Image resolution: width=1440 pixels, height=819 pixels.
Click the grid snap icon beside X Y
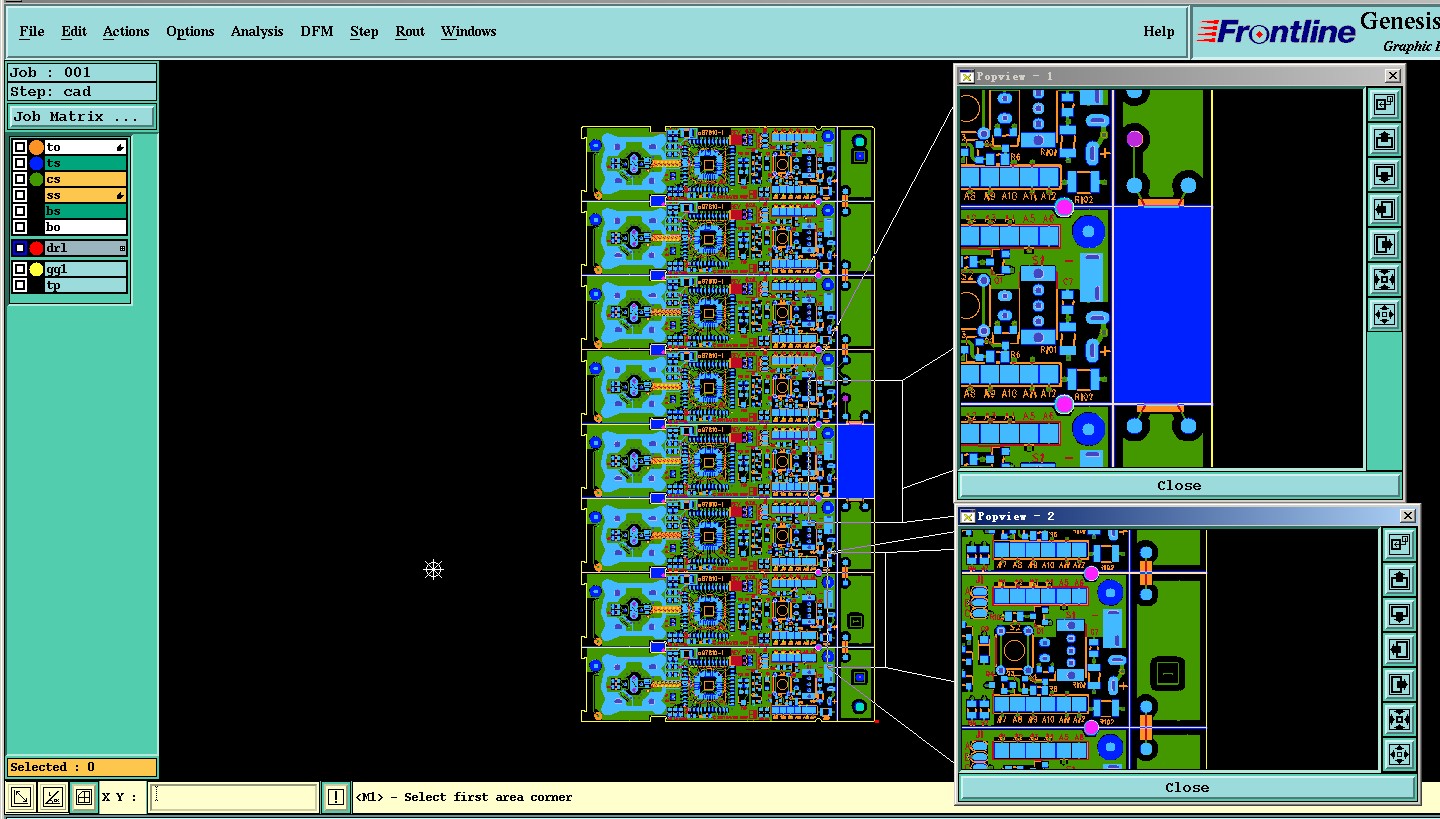pos(84,797)
